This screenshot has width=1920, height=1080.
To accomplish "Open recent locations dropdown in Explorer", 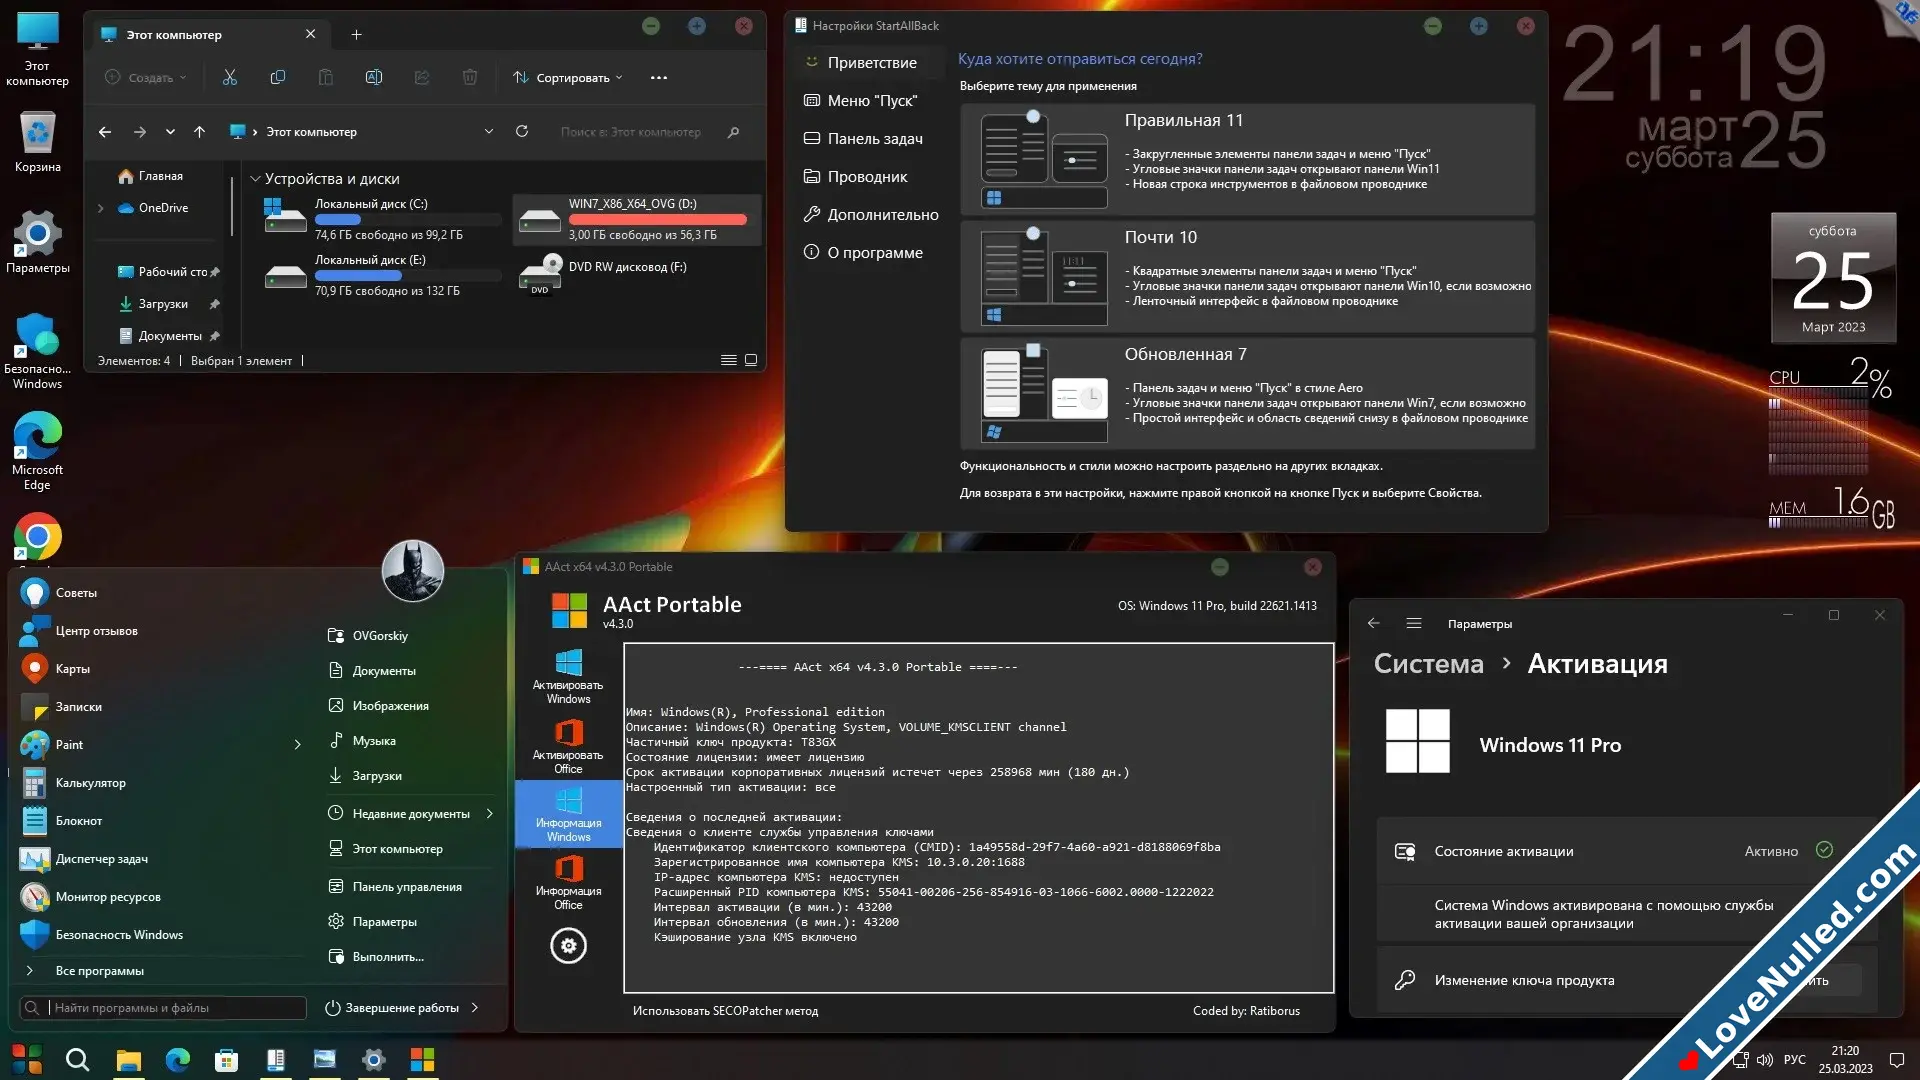I will [x=170, y=132].
